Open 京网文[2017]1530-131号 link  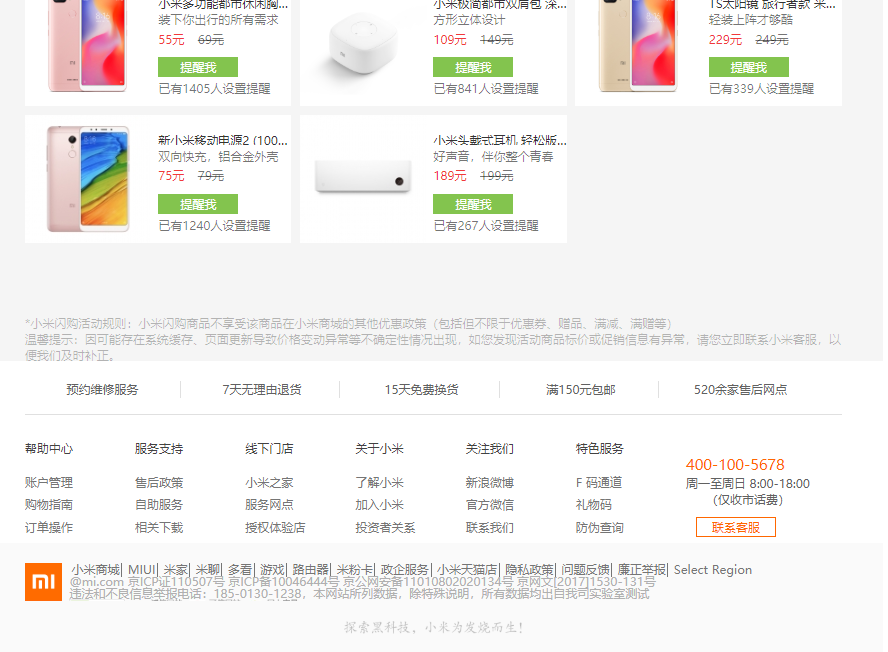pos(586,582)
